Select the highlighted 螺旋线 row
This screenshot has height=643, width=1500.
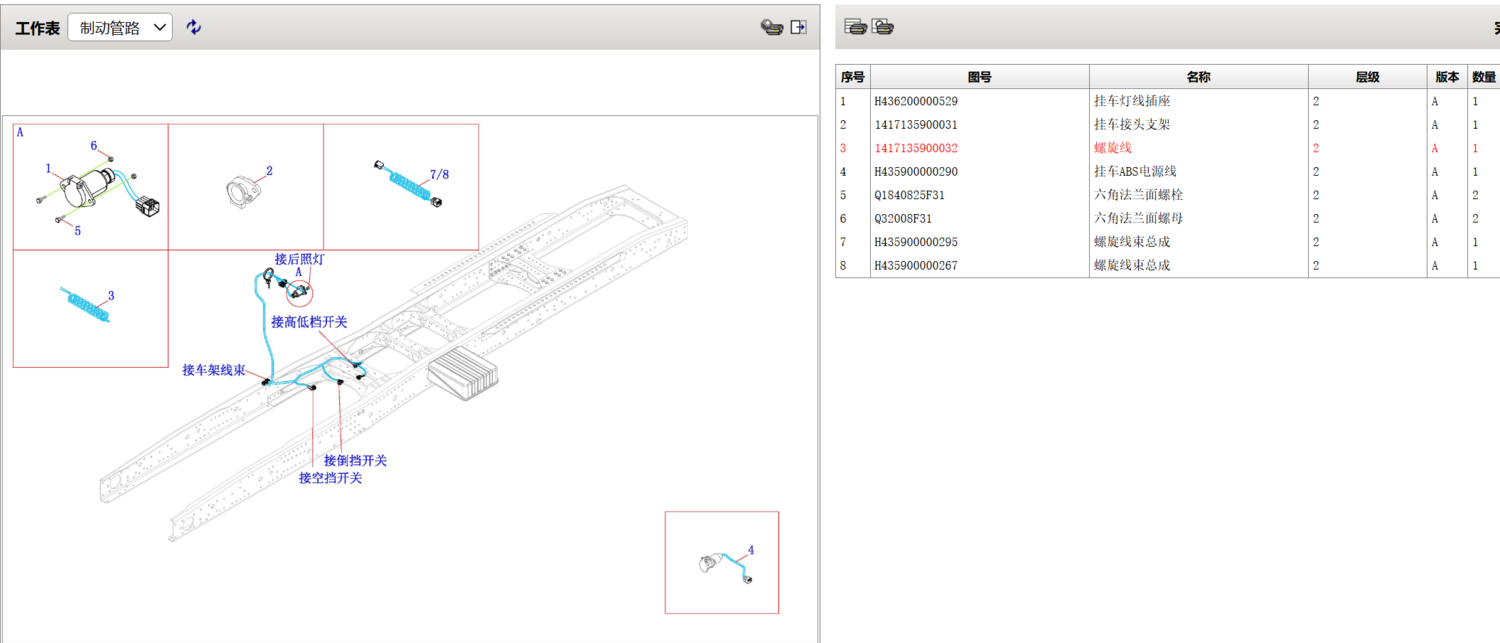1112,148
